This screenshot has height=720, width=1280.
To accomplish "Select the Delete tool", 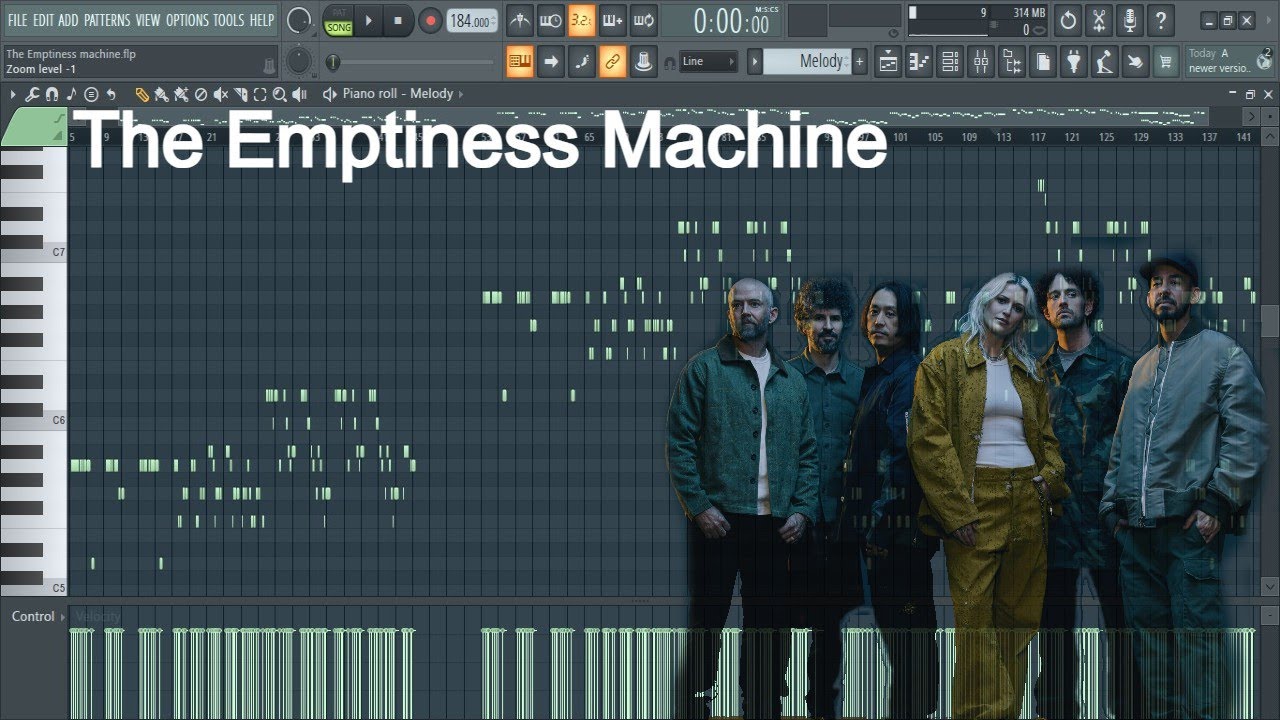I will (x=201, y=94).
